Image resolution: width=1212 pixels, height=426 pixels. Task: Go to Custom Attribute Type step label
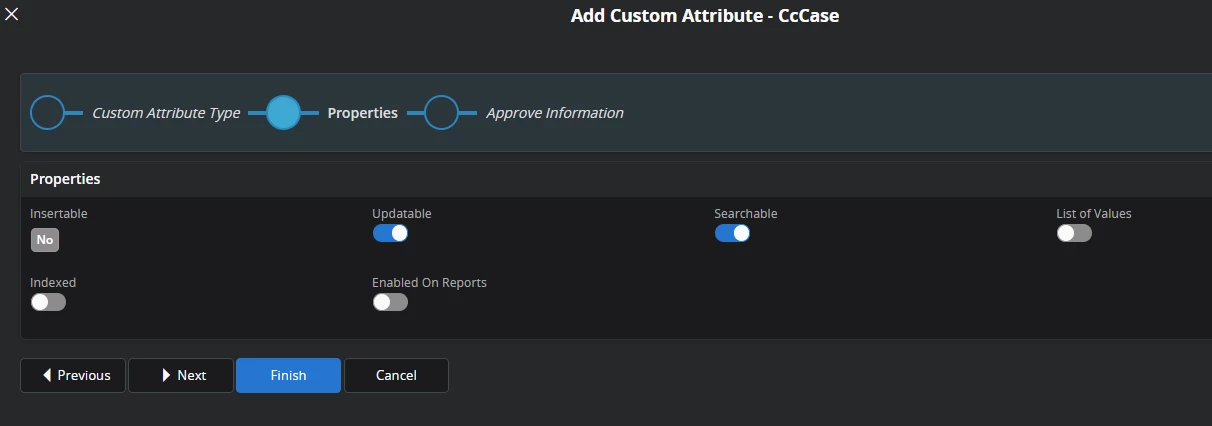(166, 113)
